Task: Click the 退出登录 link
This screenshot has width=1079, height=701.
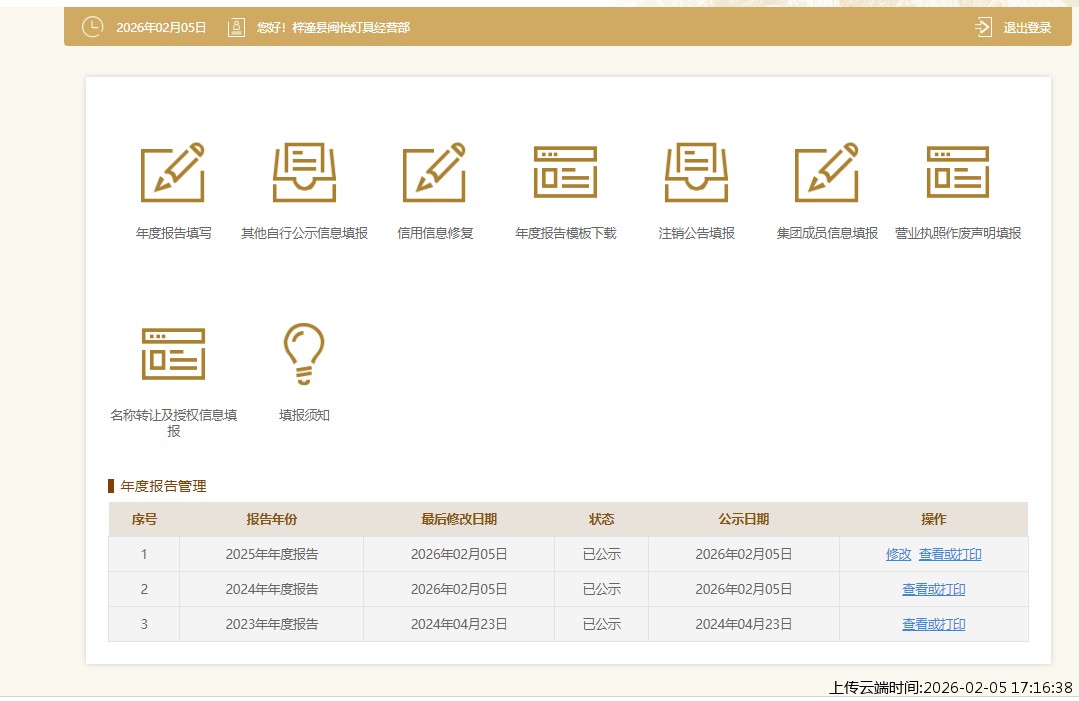Action: pyautogui.click(x=1027, y=28)
